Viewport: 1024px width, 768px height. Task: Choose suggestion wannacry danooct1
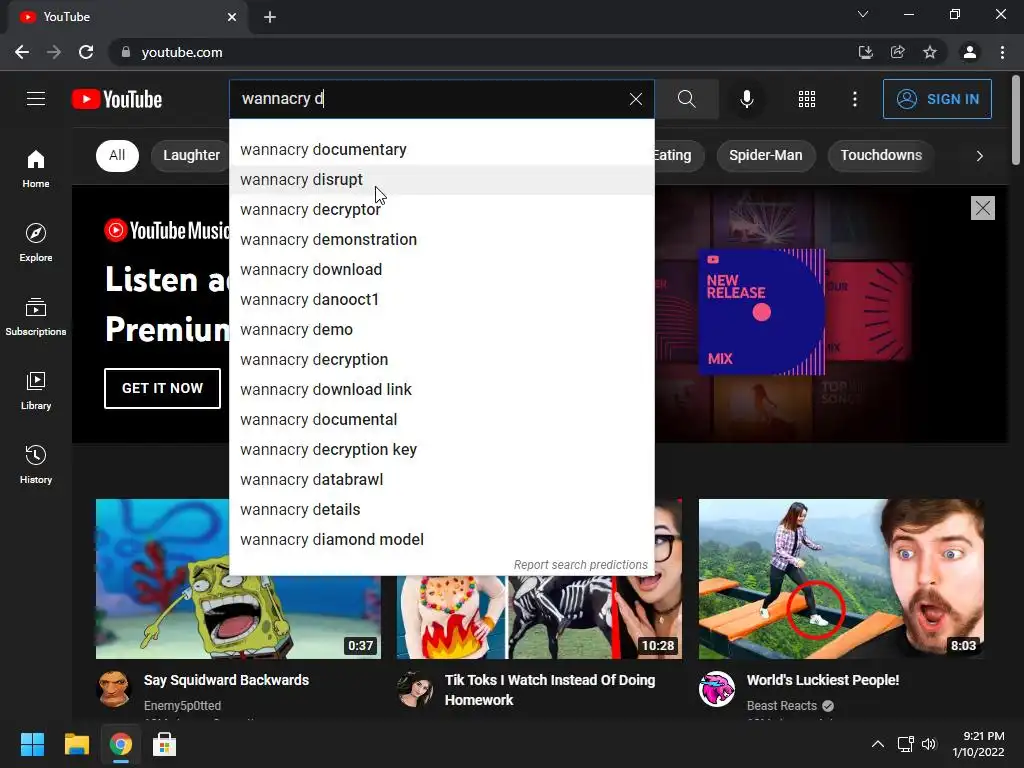pos(442,300)
